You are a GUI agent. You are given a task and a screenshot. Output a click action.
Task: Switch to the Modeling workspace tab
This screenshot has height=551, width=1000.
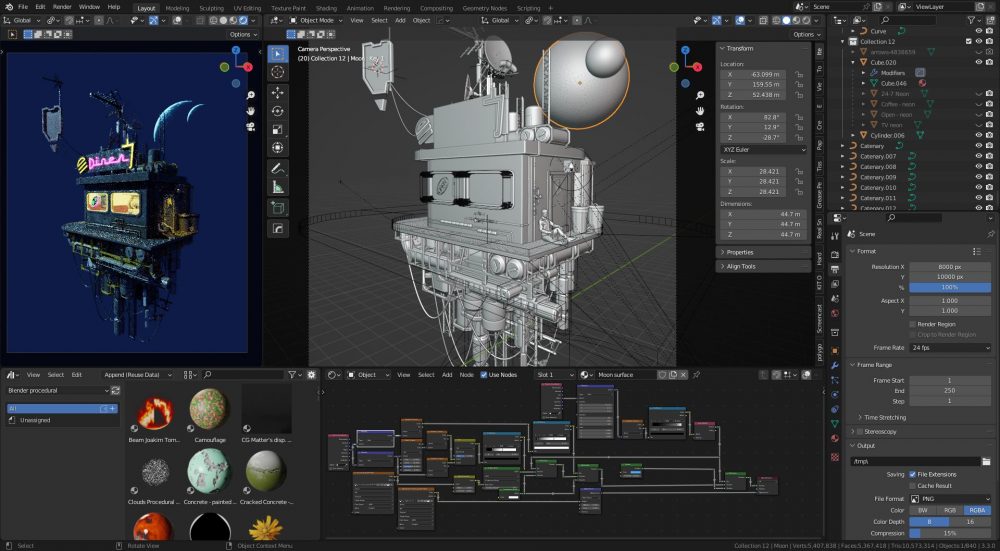[x=177, y=8]
